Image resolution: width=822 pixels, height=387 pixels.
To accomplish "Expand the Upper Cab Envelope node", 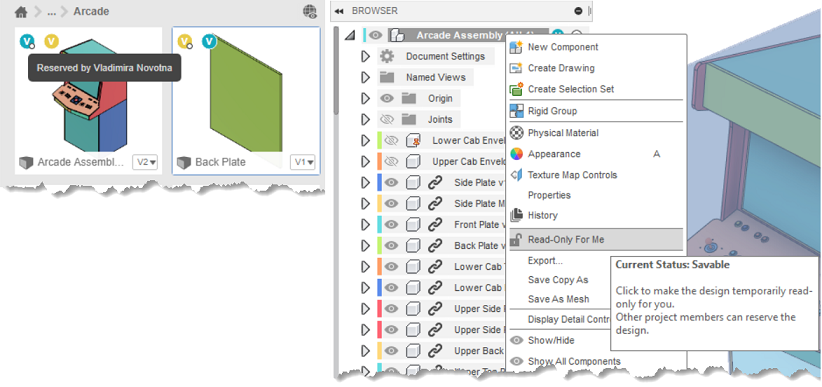I will (x=366, y=162).
